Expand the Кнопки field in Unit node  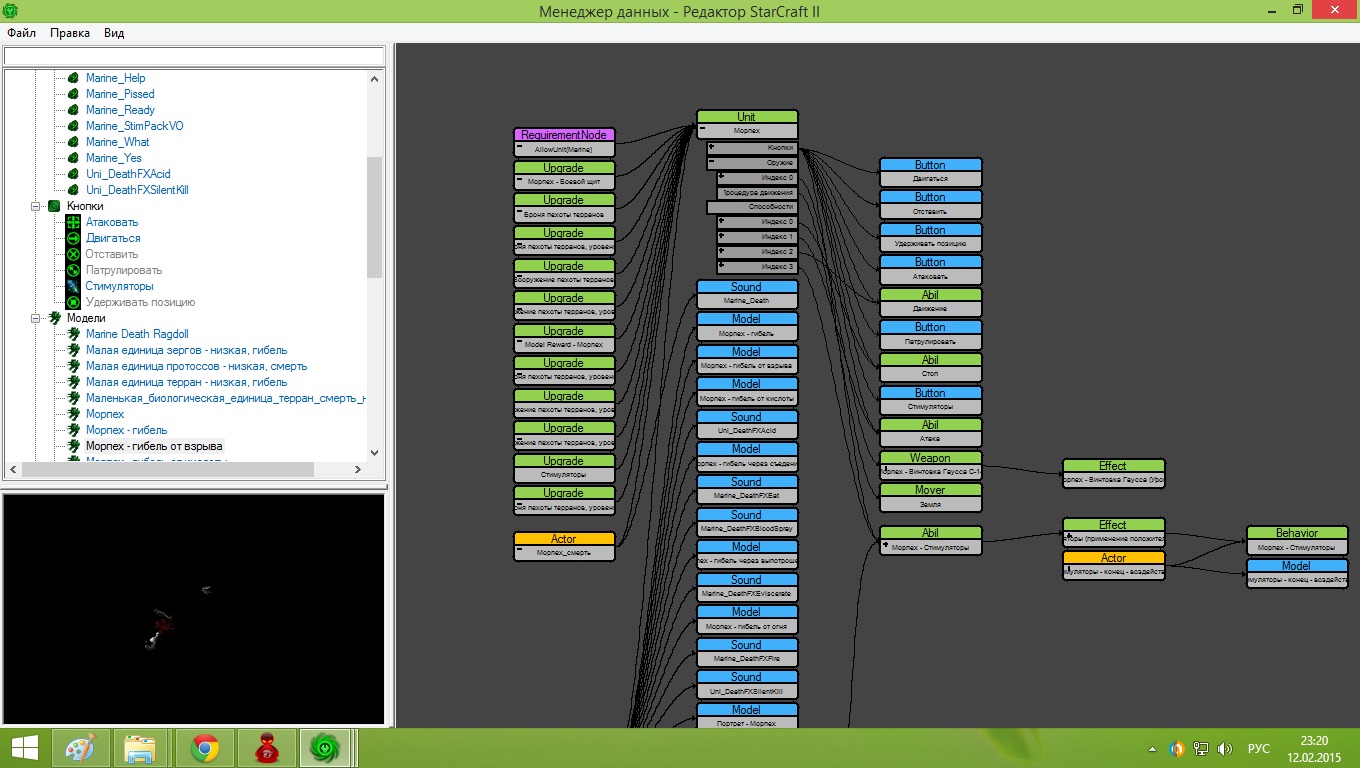pyautogui.click(x=711, y=147)
